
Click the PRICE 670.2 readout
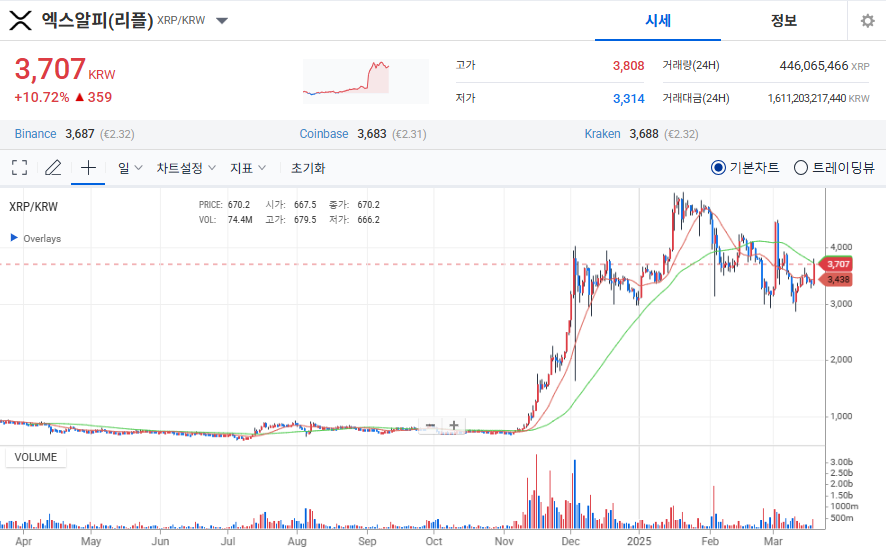coord(224,205)
